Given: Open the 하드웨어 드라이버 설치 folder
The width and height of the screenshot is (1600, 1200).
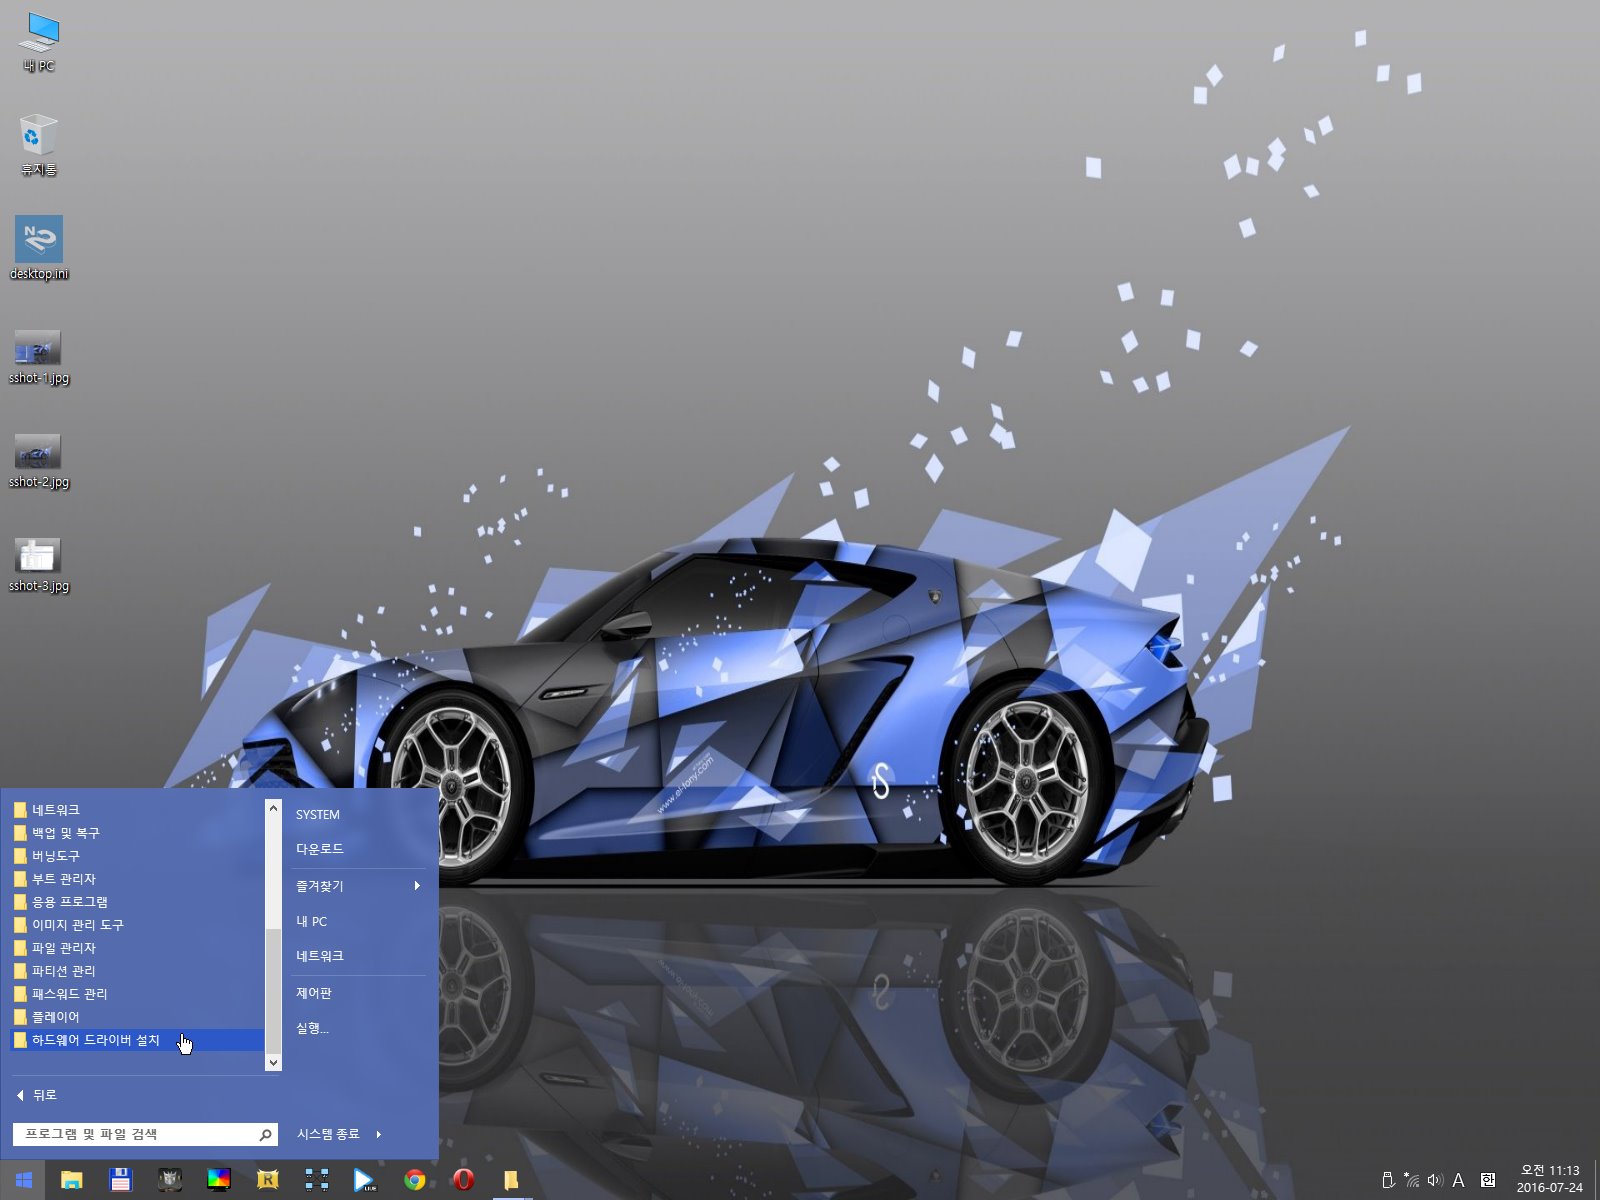Looking at the screenshot, I should click(137, 1040).
